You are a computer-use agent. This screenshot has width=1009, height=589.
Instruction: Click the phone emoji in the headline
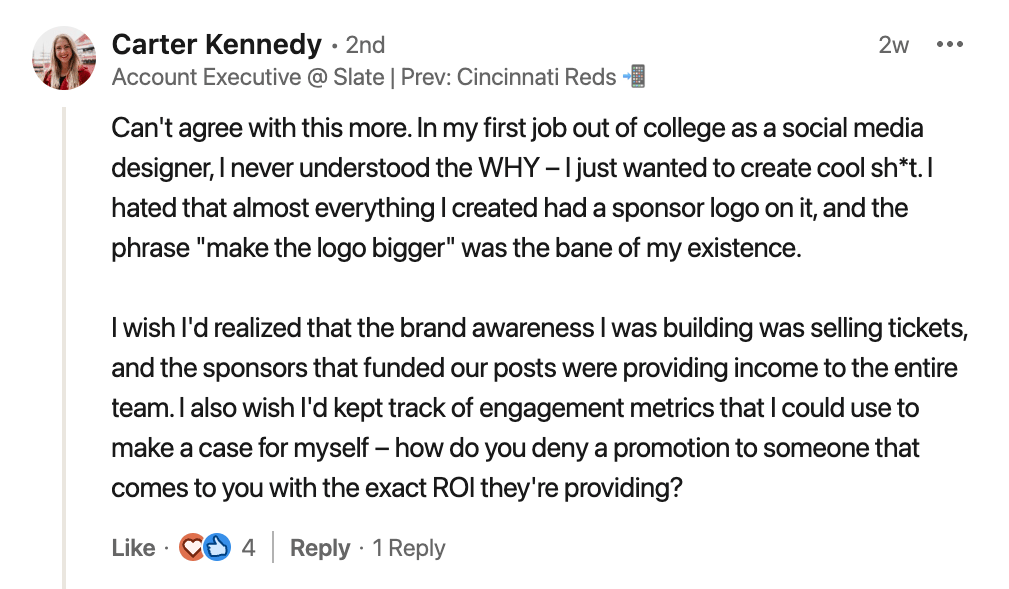point(633,77)
